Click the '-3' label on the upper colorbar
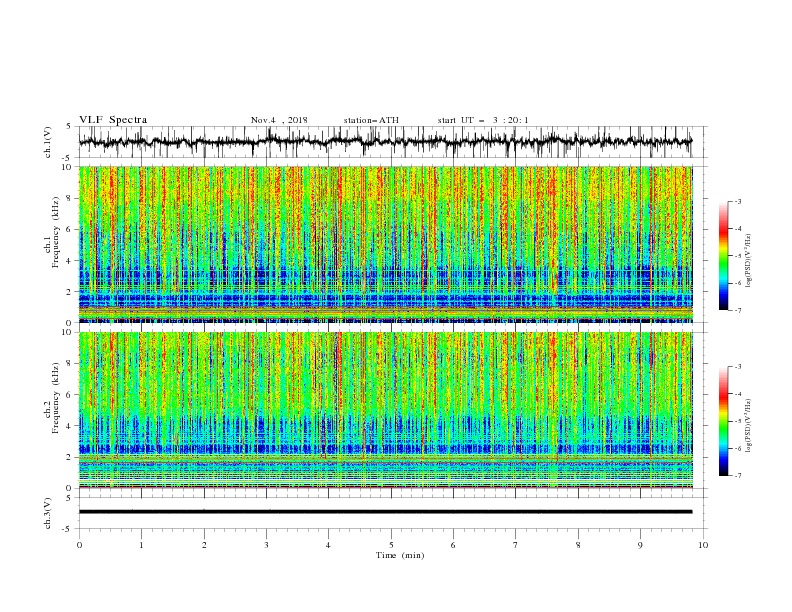Screen dimensions: 792x612 (738, 201)
